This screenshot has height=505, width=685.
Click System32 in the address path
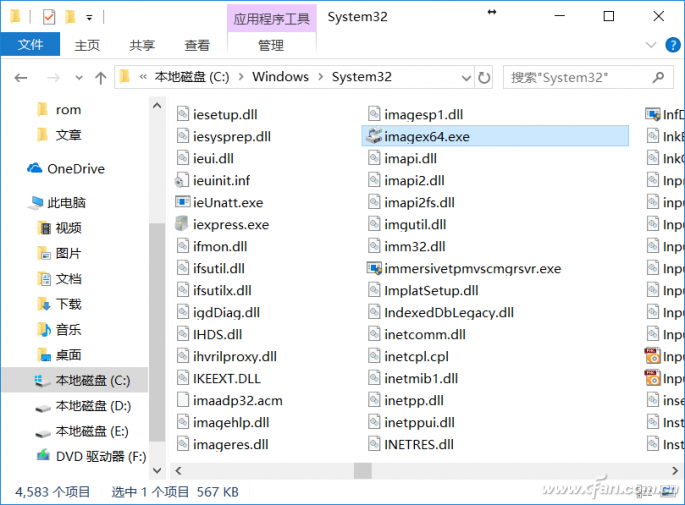click(x=362, y=77)
